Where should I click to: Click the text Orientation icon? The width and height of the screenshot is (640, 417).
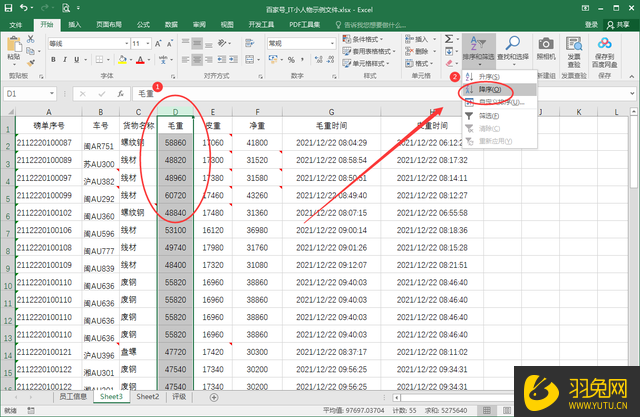pyautogui.click(x=222, y=43)
